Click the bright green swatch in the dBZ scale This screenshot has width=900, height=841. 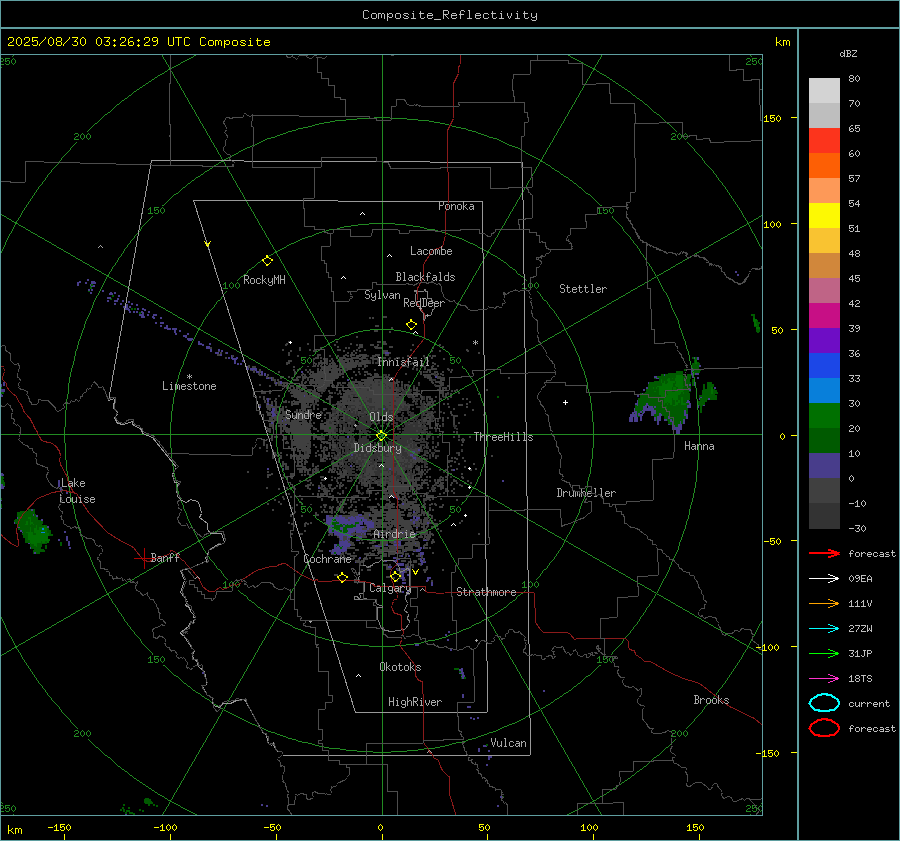point(824,416)
